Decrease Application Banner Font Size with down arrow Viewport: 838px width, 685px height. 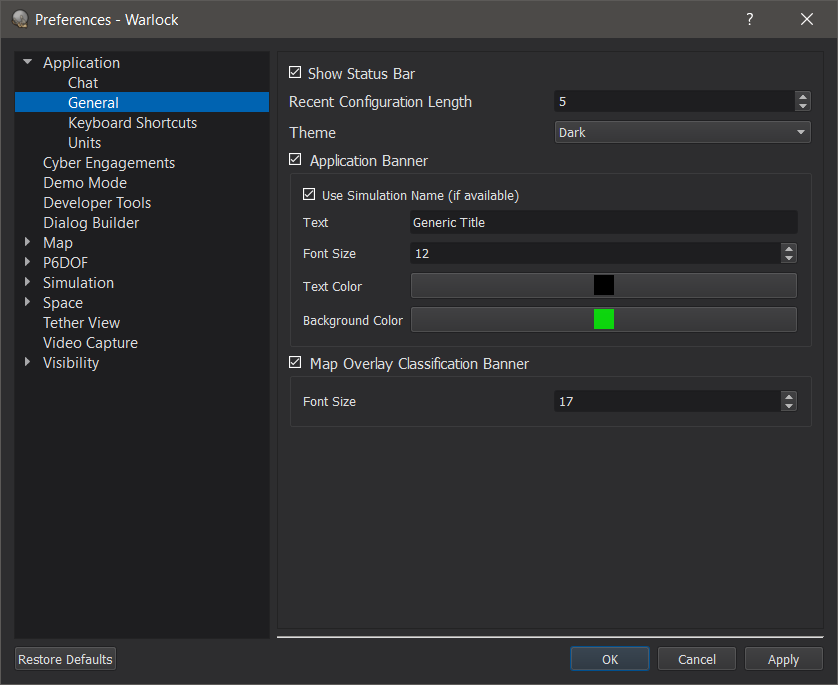tap(788, 258)
